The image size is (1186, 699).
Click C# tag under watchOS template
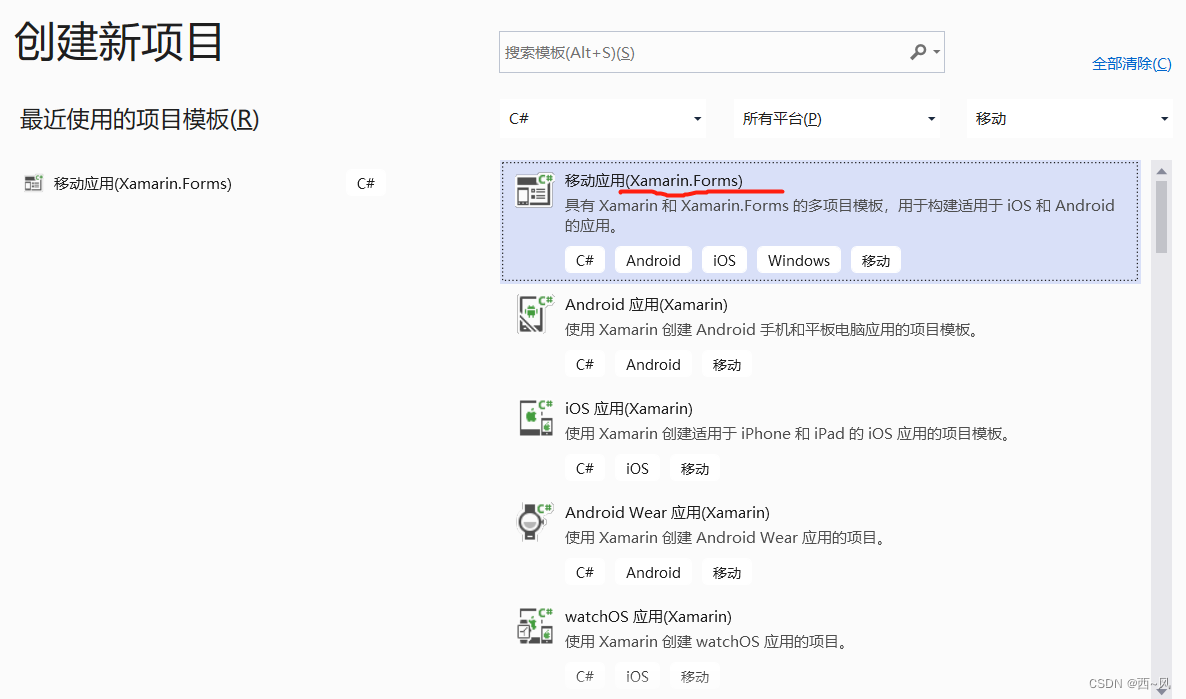[585, 676]
